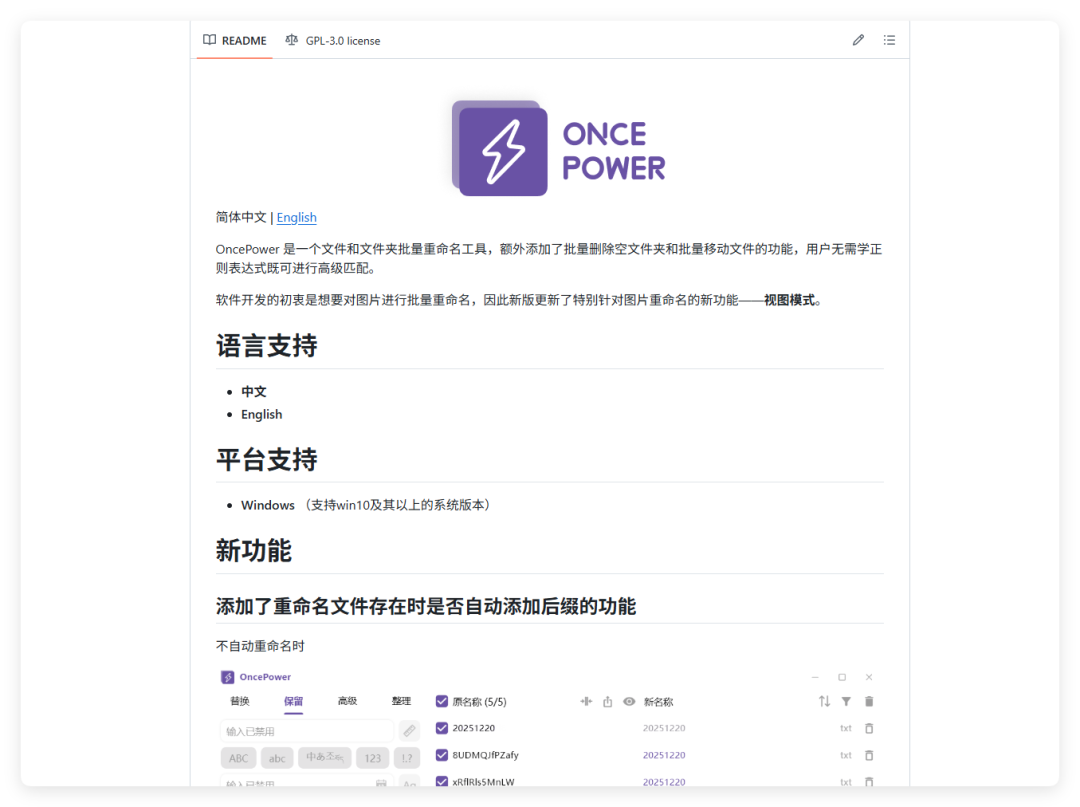Toggle the eye preview icon
The width and height of the screenshot is (1080, 807).
click(629, 701)
